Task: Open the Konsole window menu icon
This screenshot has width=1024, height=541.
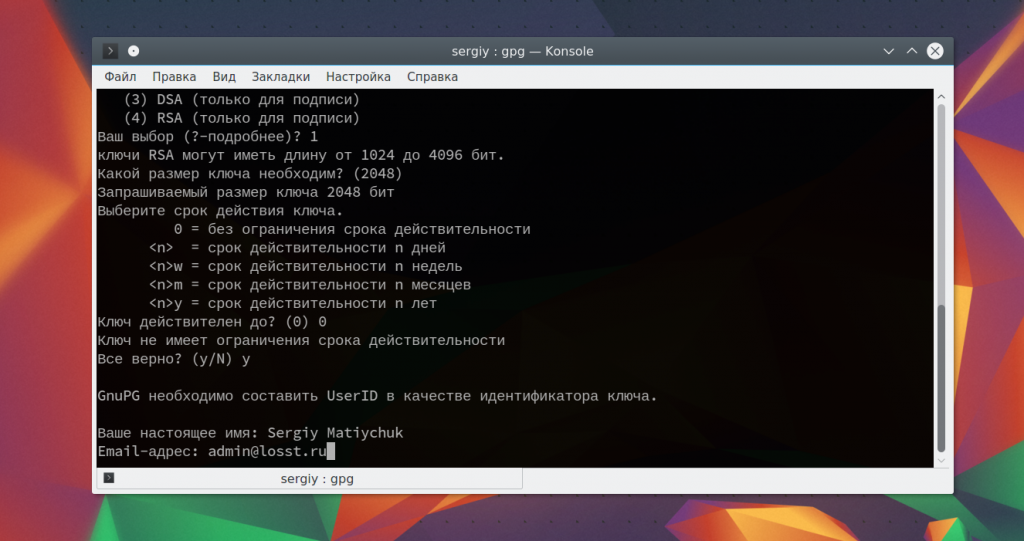Action: click(111, 51)
